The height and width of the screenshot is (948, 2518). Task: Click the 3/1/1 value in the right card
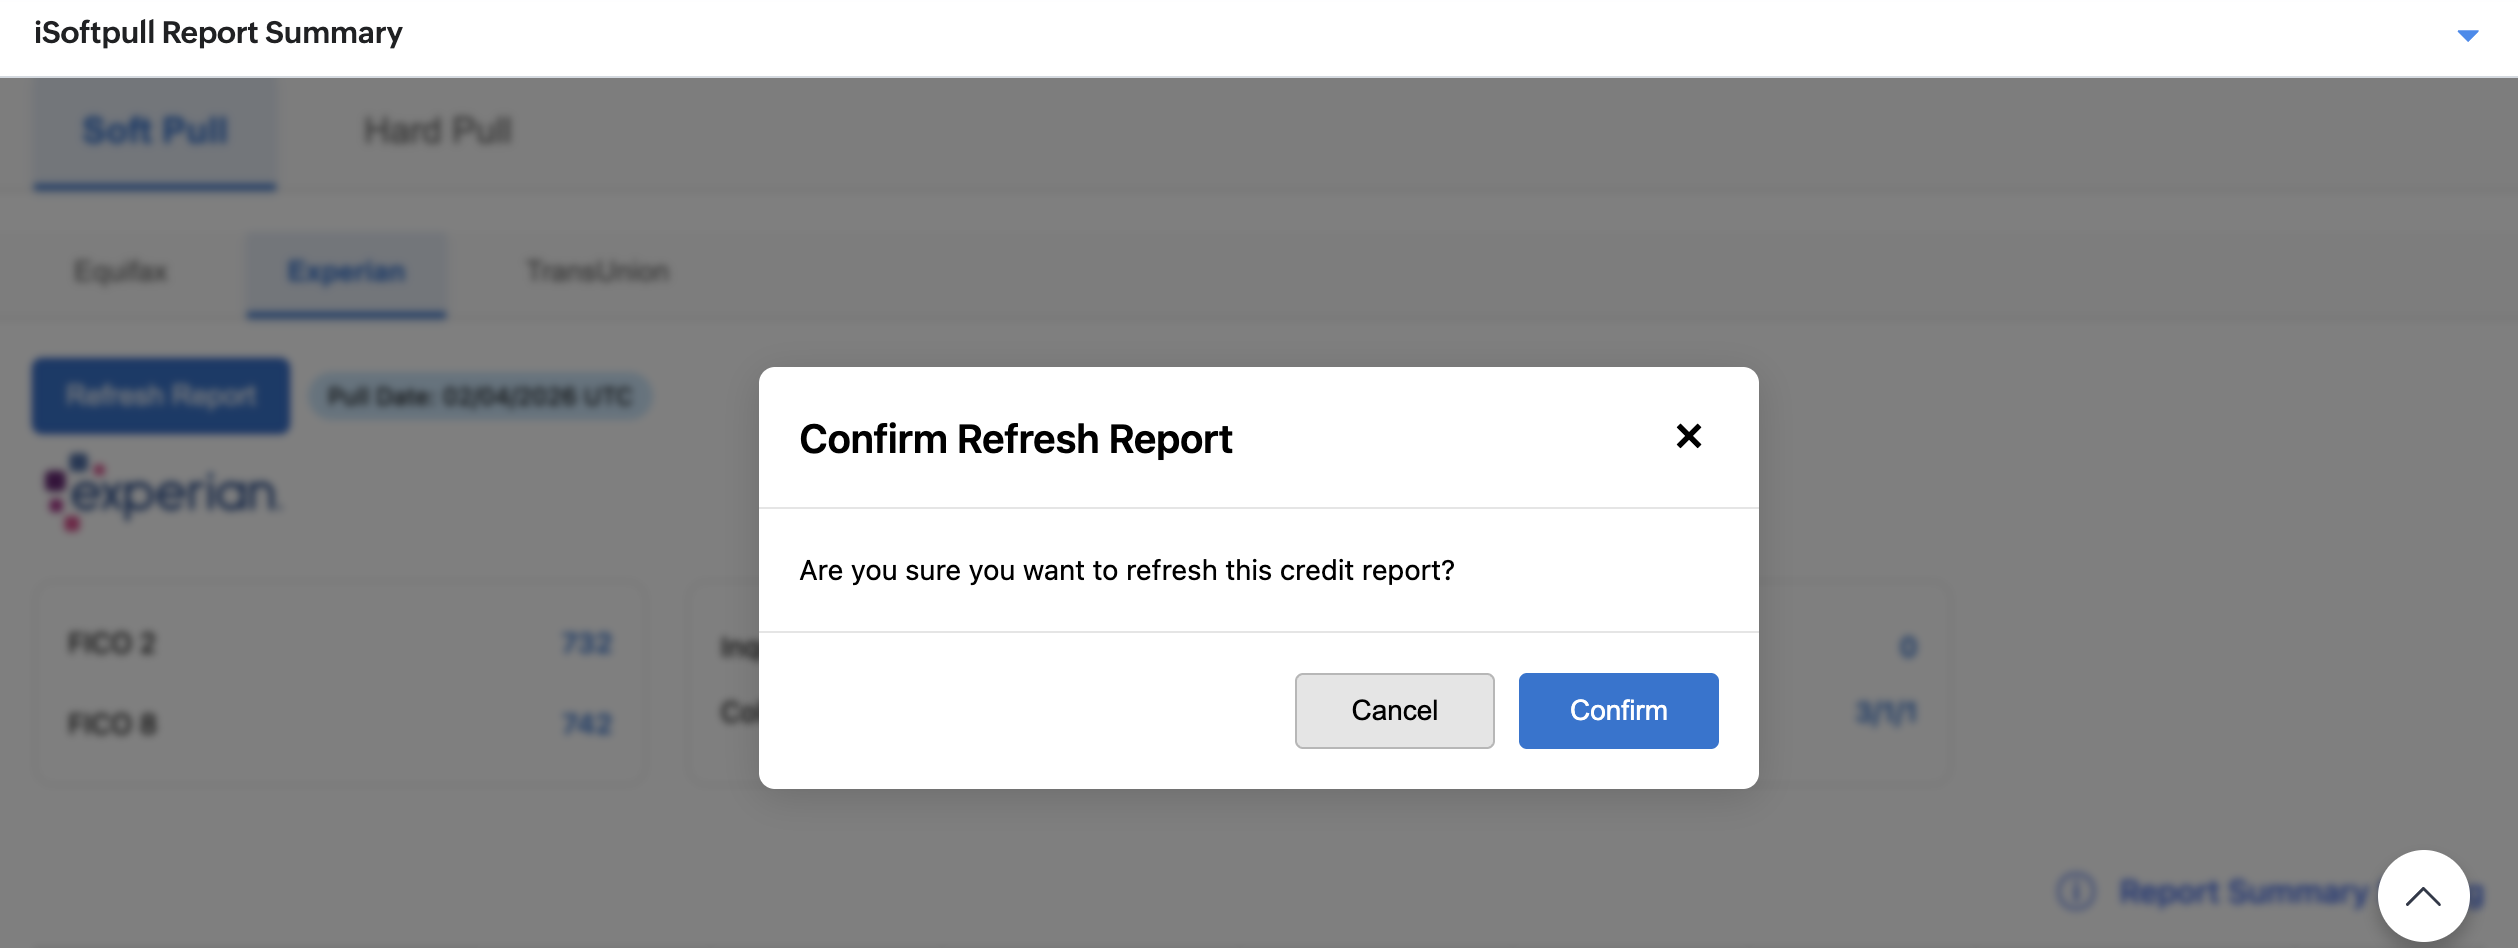[x=1886, y=713]
